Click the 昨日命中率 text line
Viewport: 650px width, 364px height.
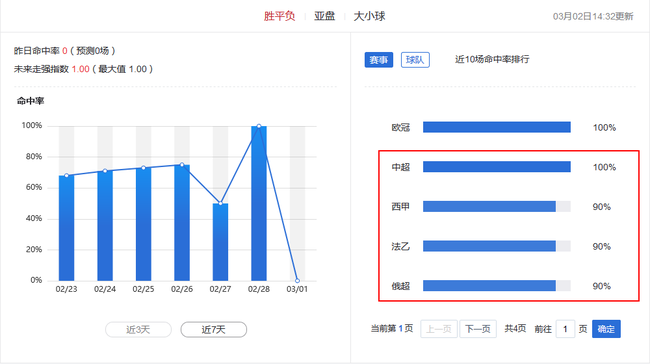click(65, 51)
